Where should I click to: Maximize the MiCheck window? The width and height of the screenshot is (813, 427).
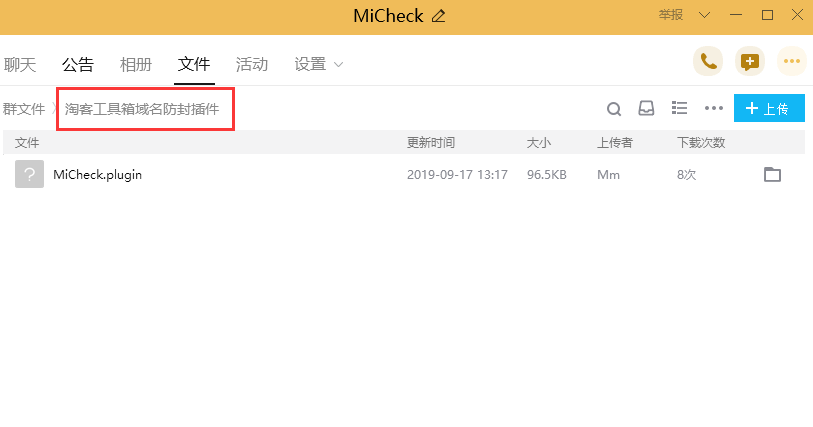pos(767,15)
